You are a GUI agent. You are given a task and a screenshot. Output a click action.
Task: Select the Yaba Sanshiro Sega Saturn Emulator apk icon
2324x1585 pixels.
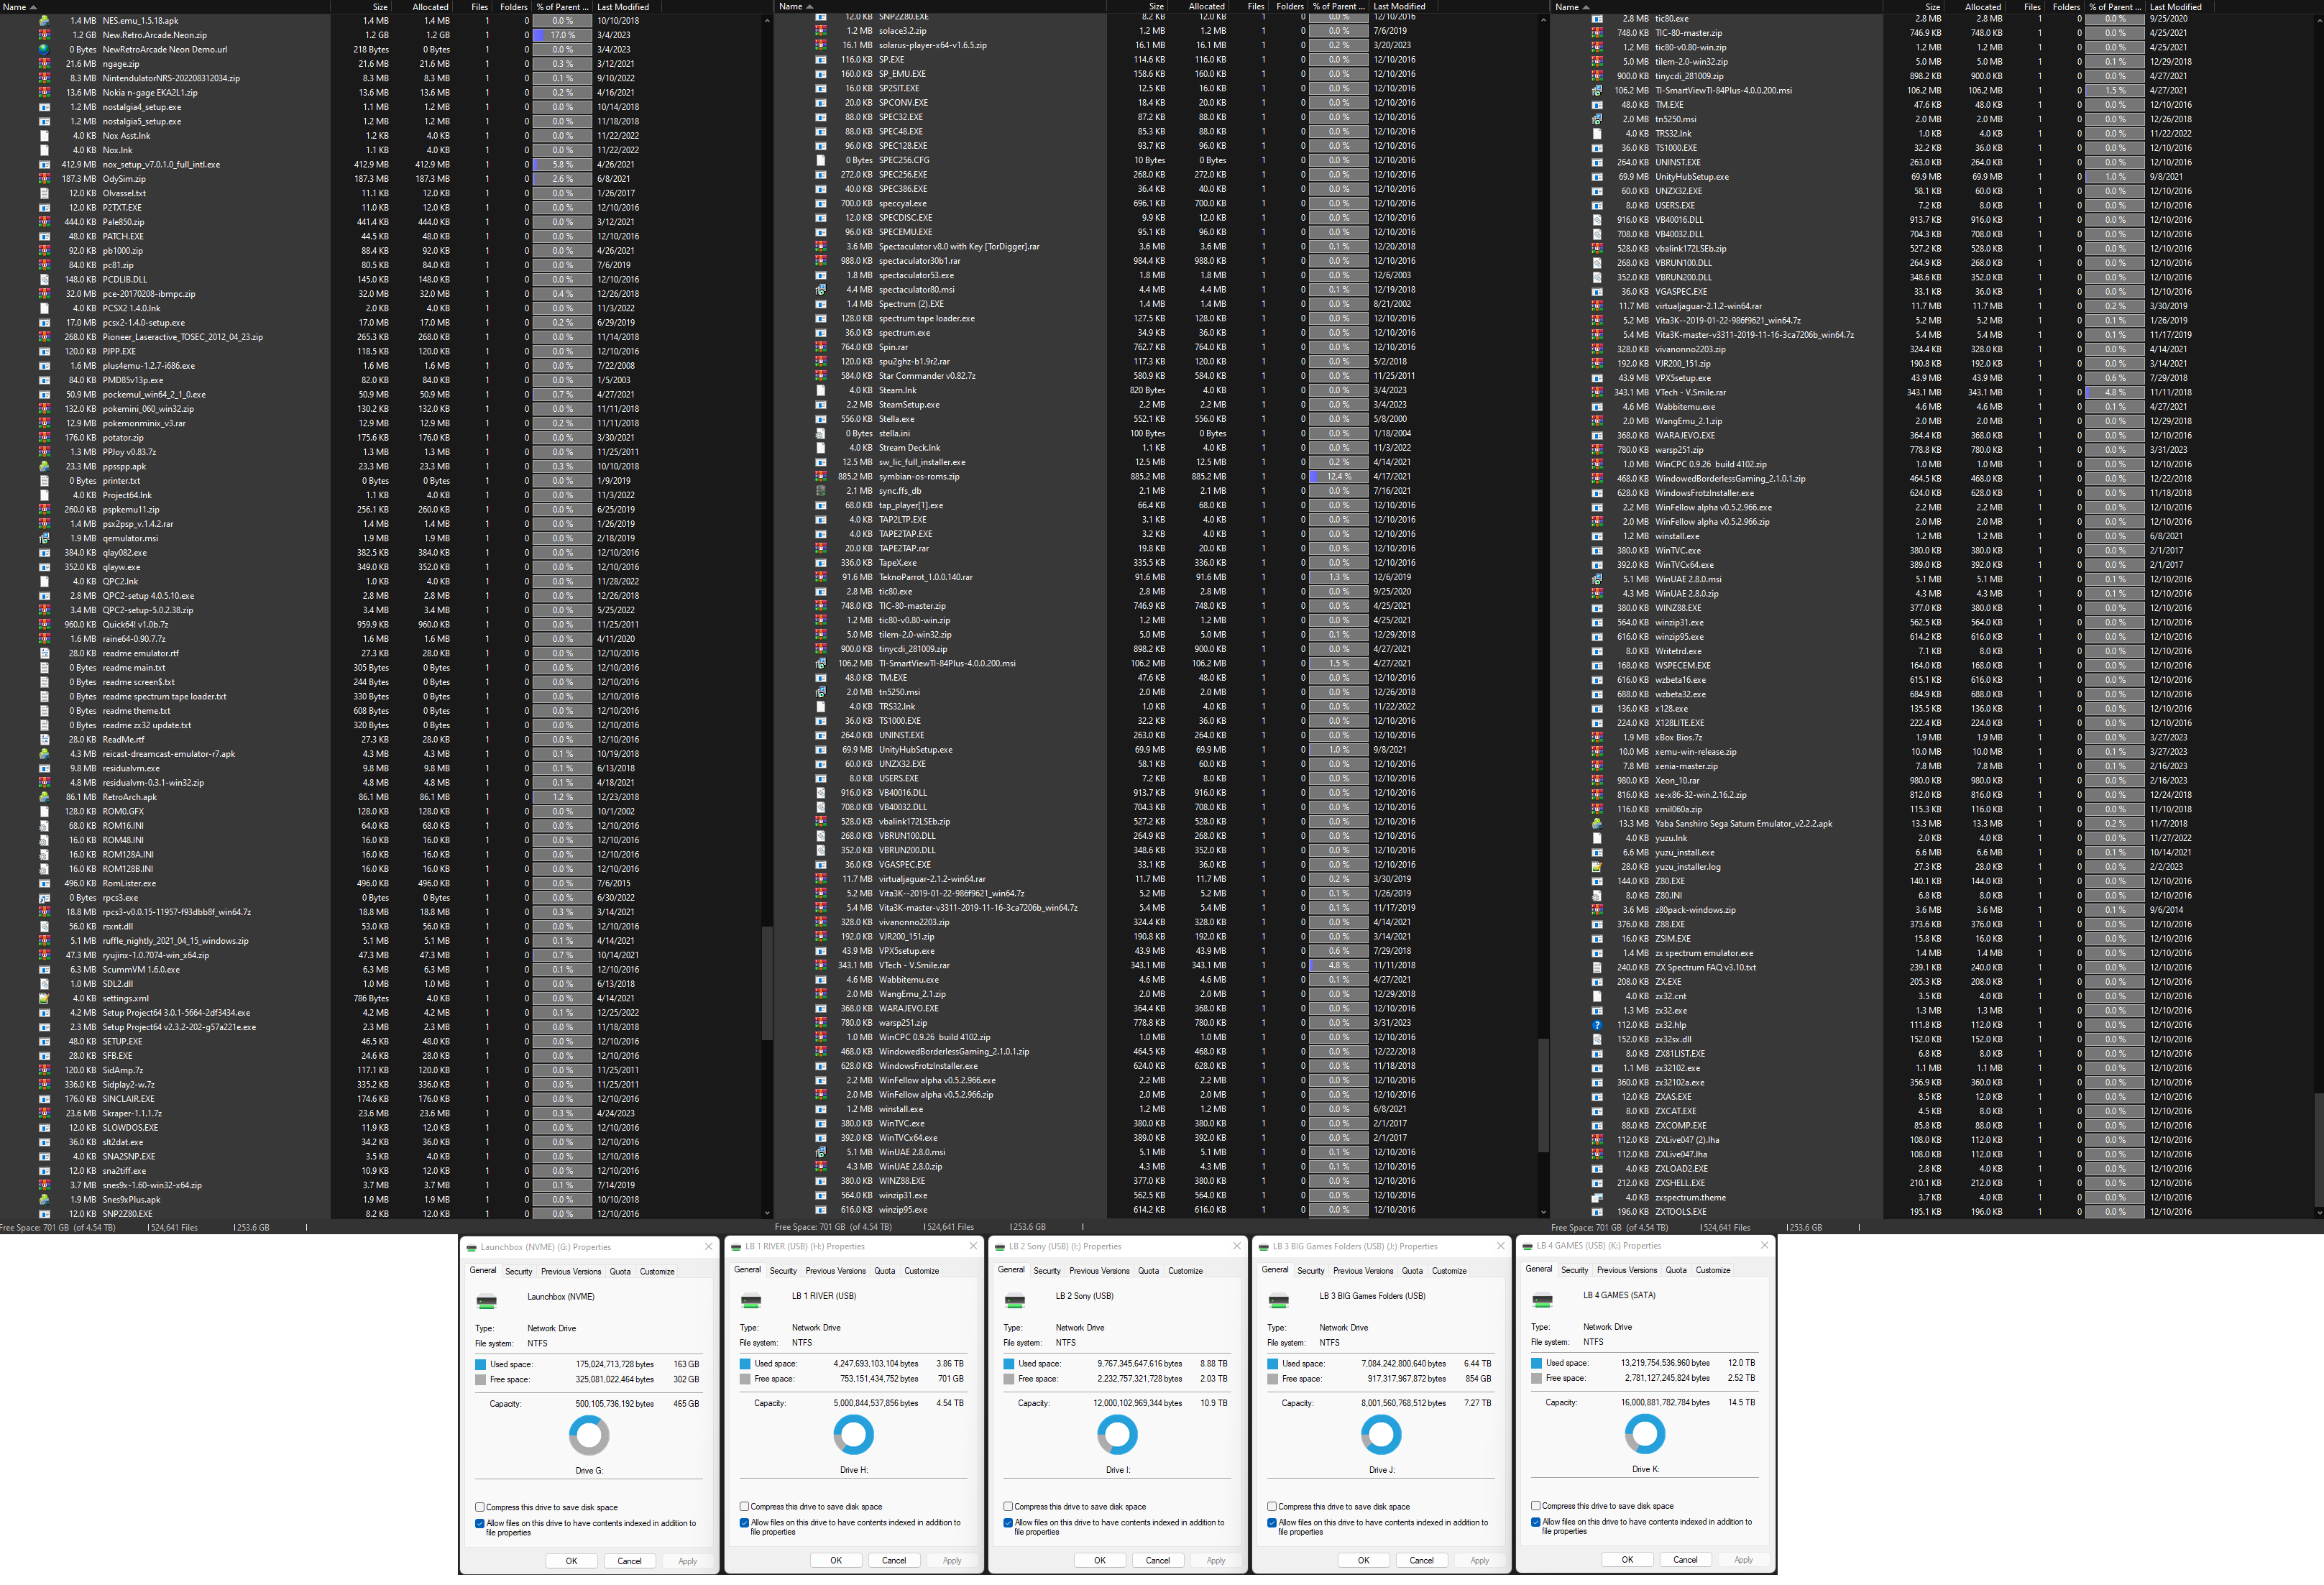point(1597,824)
